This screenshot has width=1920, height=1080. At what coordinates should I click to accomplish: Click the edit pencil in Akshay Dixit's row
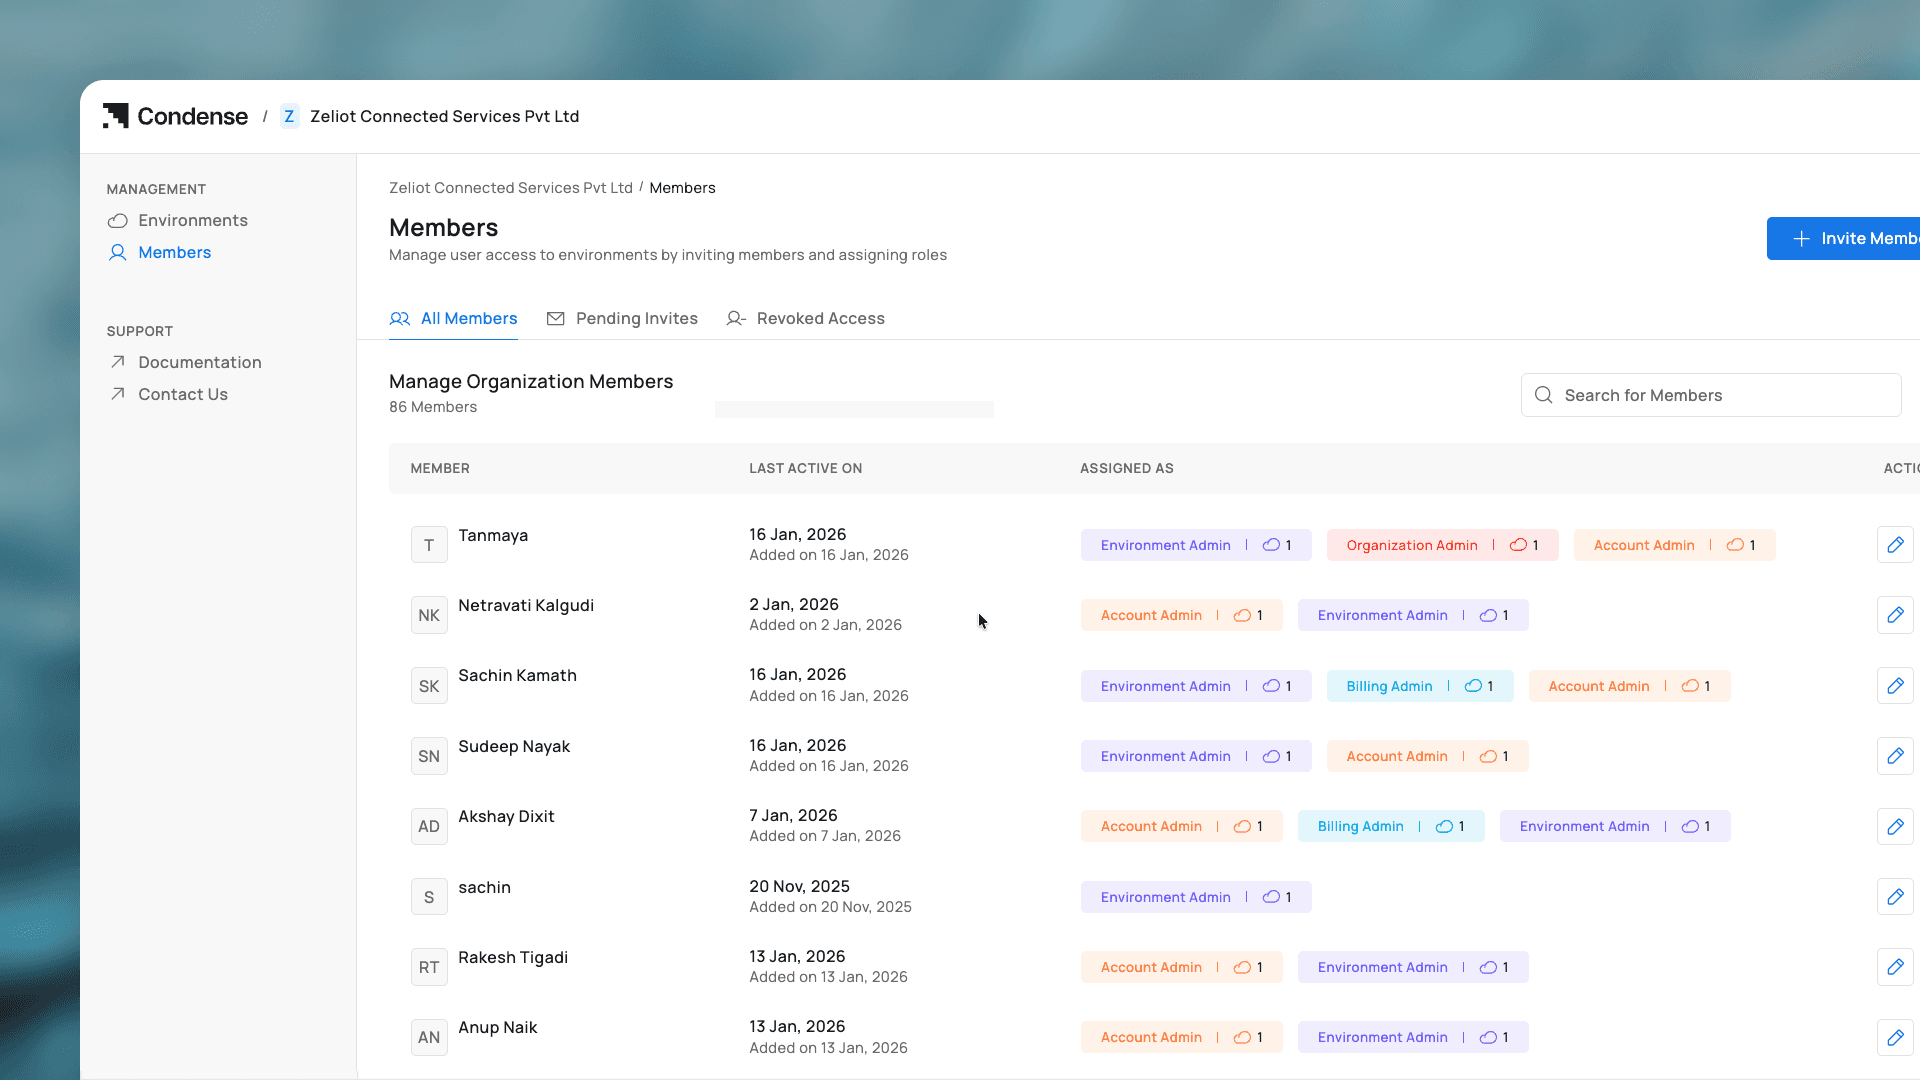tap(1895, 826)
